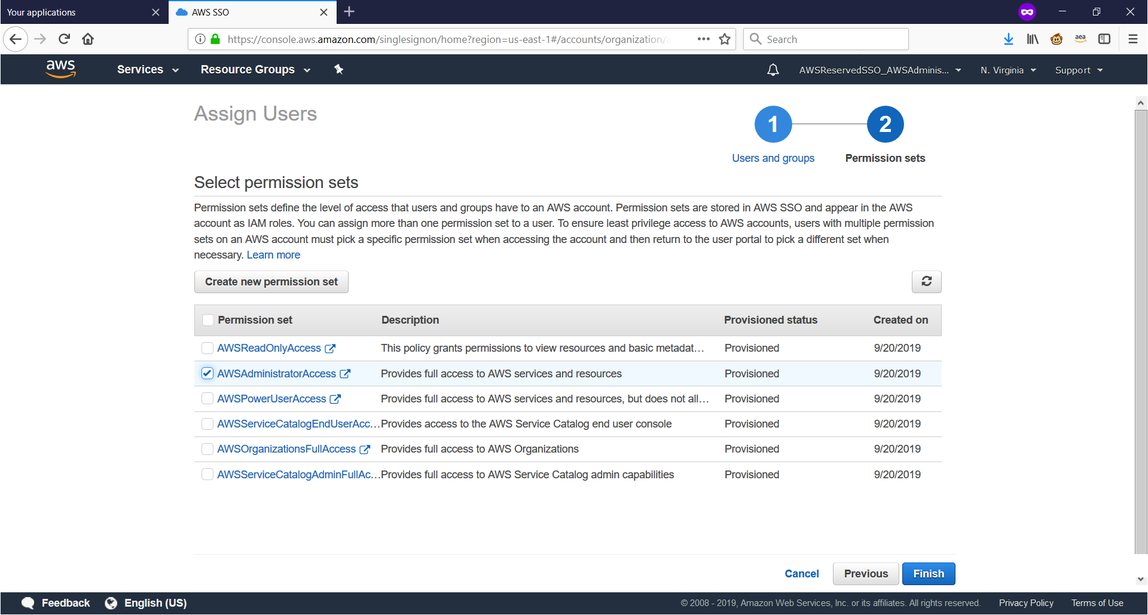Expand the Services dropdown menu

(x=148, y=70)
